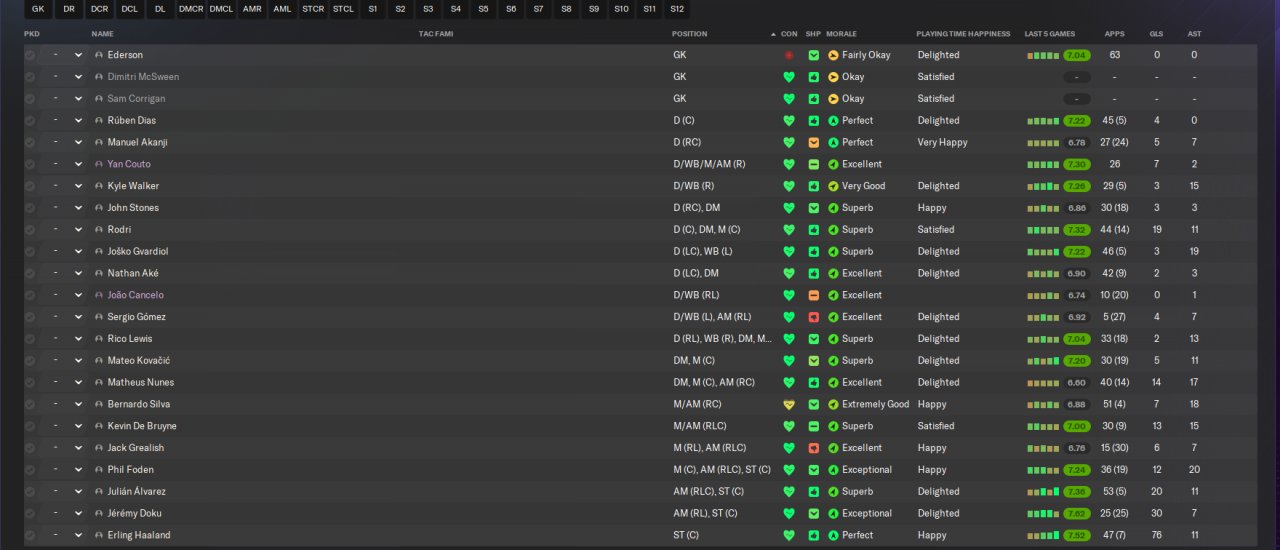Click Rúben Dias's last 5 games form bar

coord(1043,121)
